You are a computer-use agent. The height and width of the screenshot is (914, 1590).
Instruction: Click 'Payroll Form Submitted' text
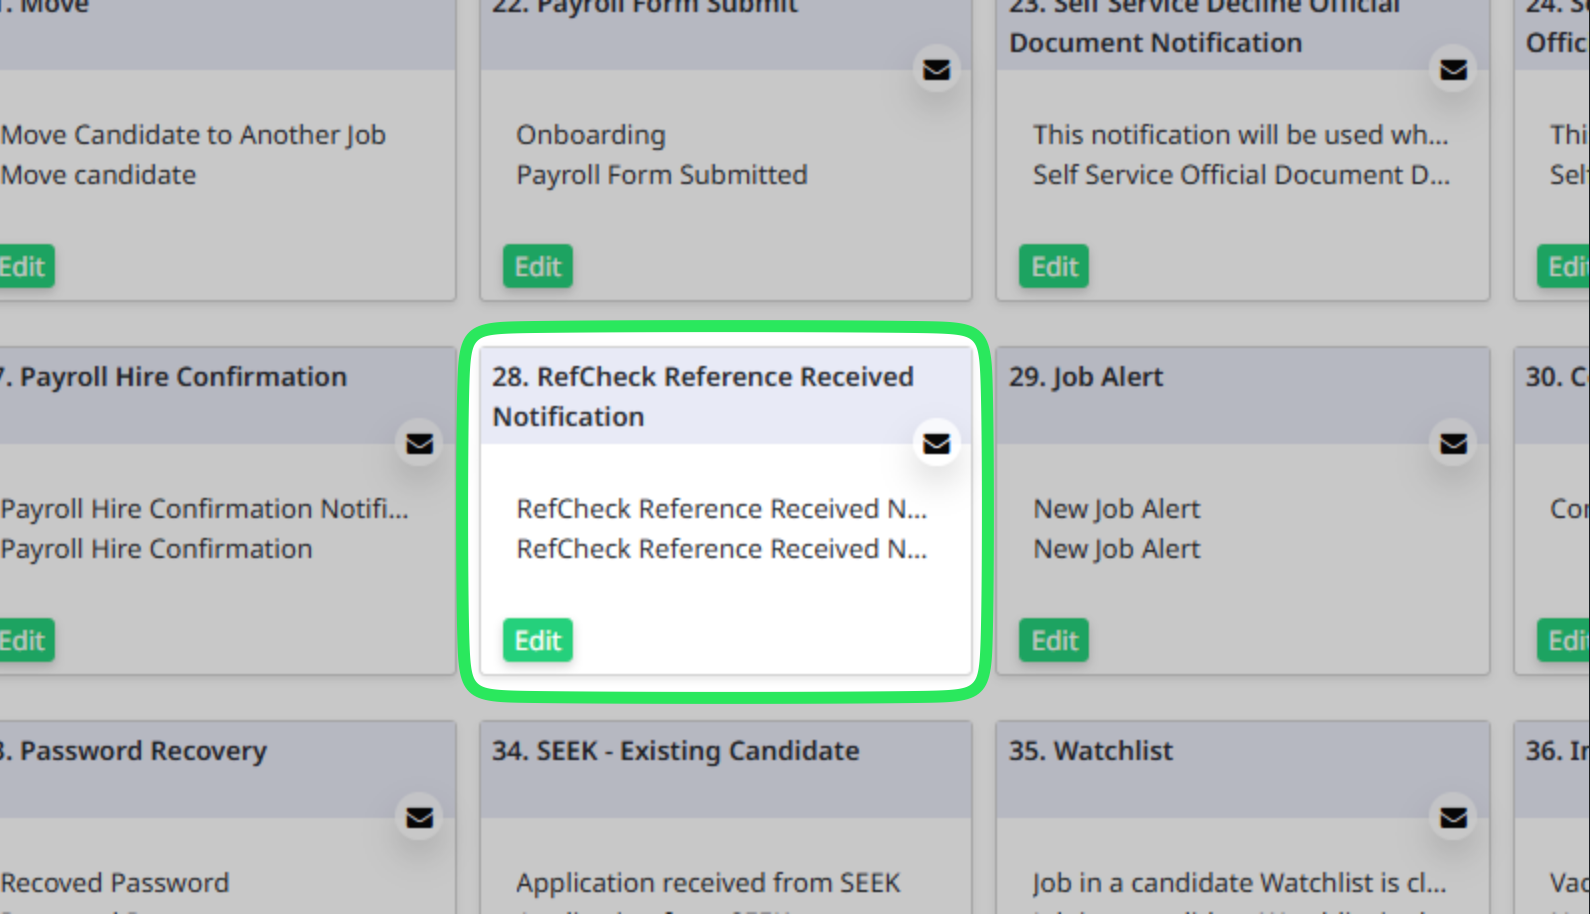tap(662, 175)
